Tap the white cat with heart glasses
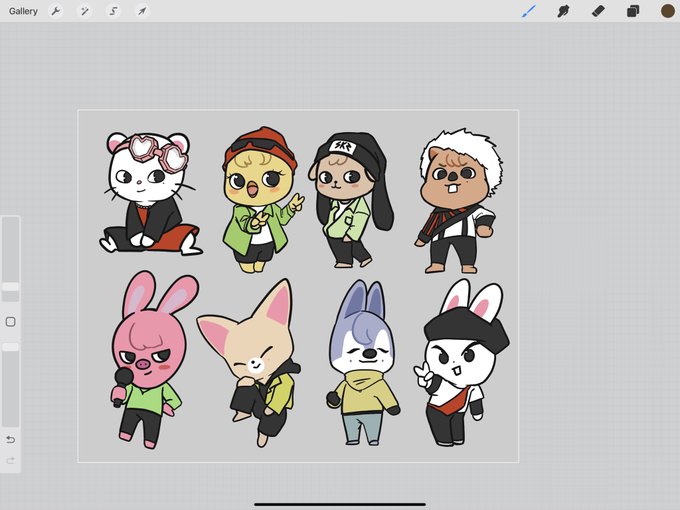 [150, 193]
